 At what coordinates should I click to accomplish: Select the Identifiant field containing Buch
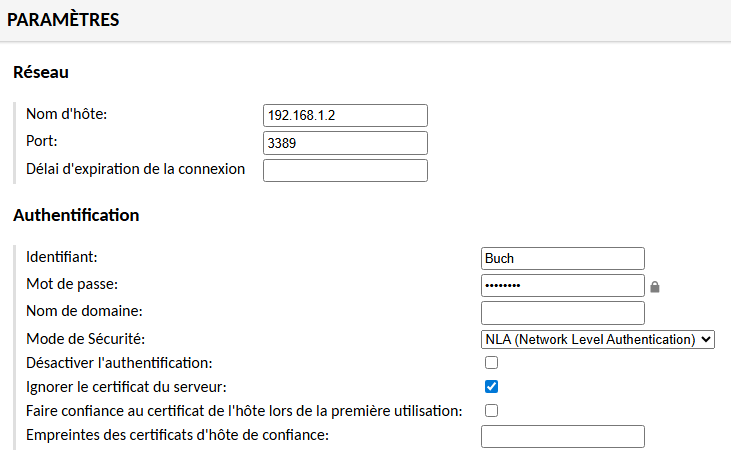(562, 258)
